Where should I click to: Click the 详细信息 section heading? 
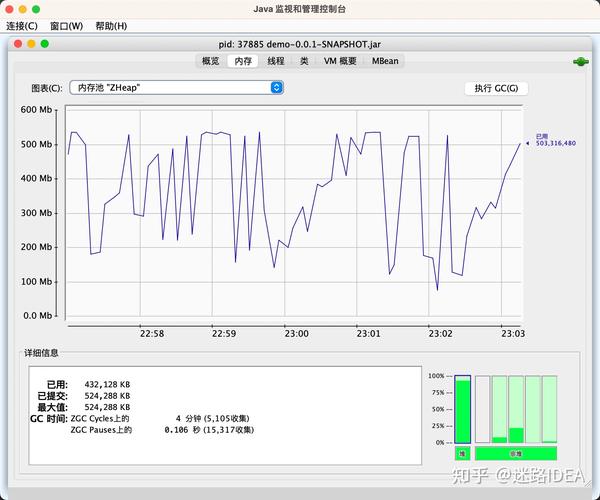coord(41,353)
